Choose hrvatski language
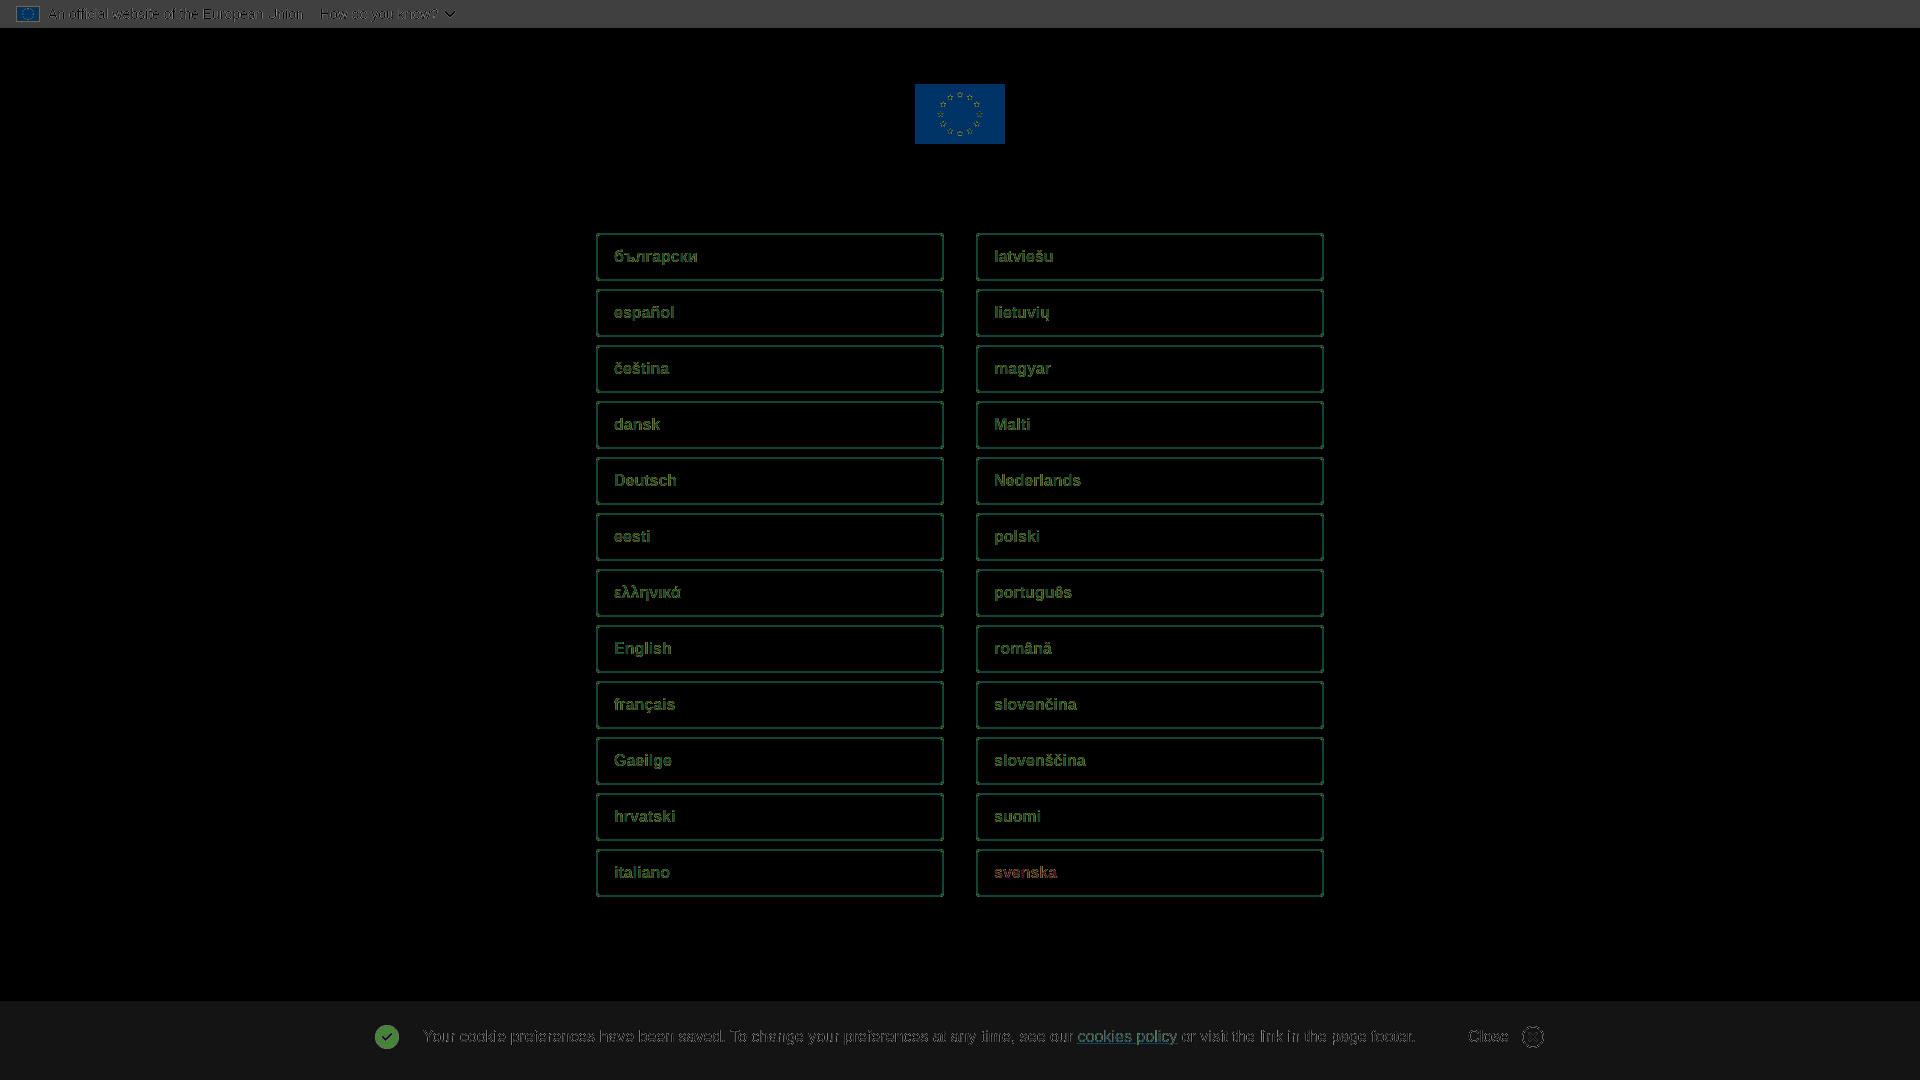1920x1080 pixels. click(x=770, y=817)
